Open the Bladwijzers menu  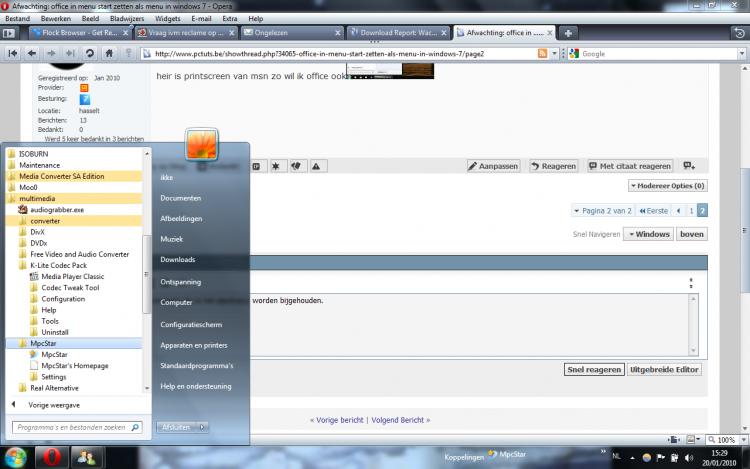(x=127, y=19)
